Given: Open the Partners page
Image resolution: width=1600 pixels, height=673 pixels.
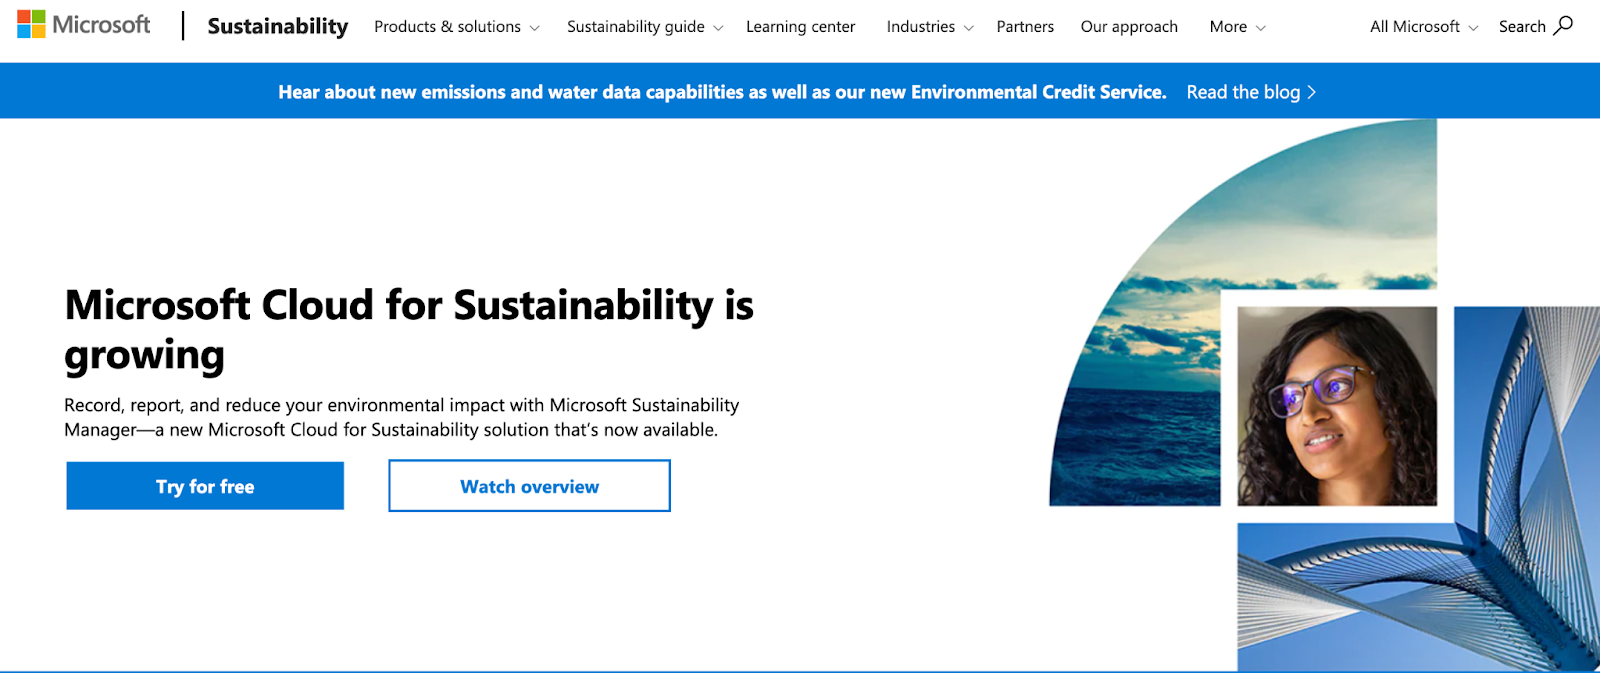Looking at the screenshot, I should pos(1025,27).
